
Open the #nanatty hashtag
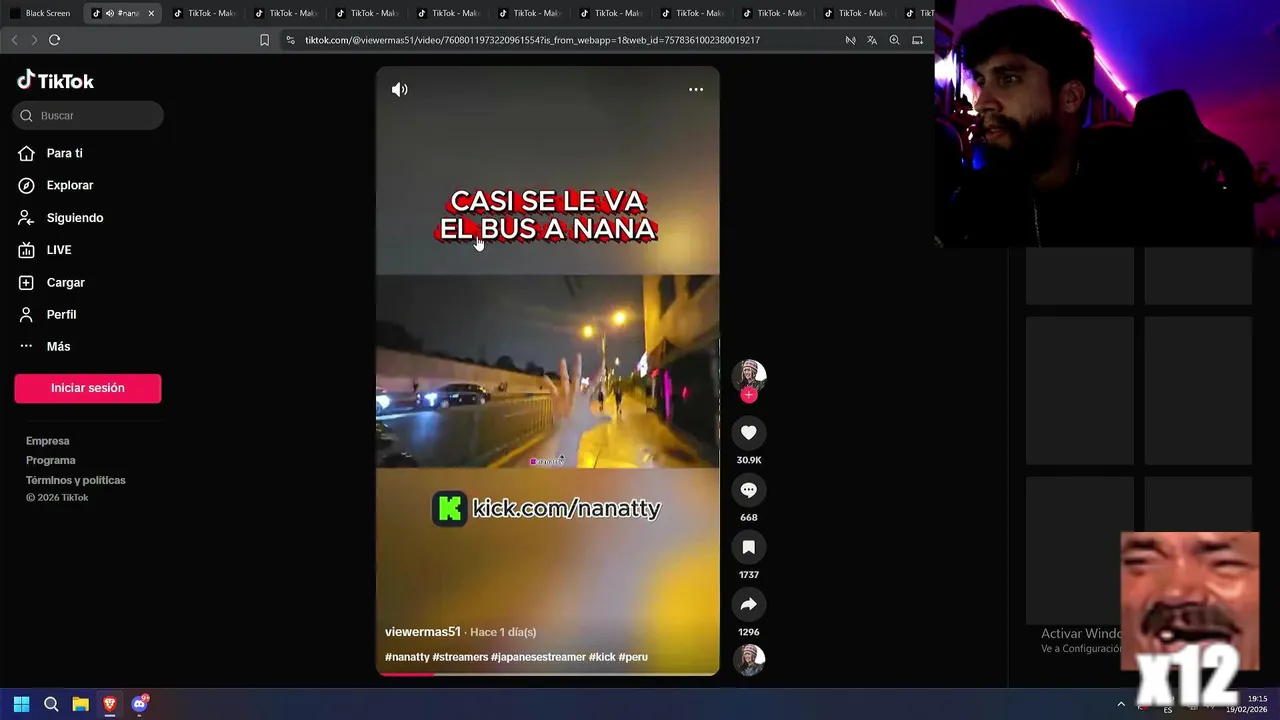point(407,657)
